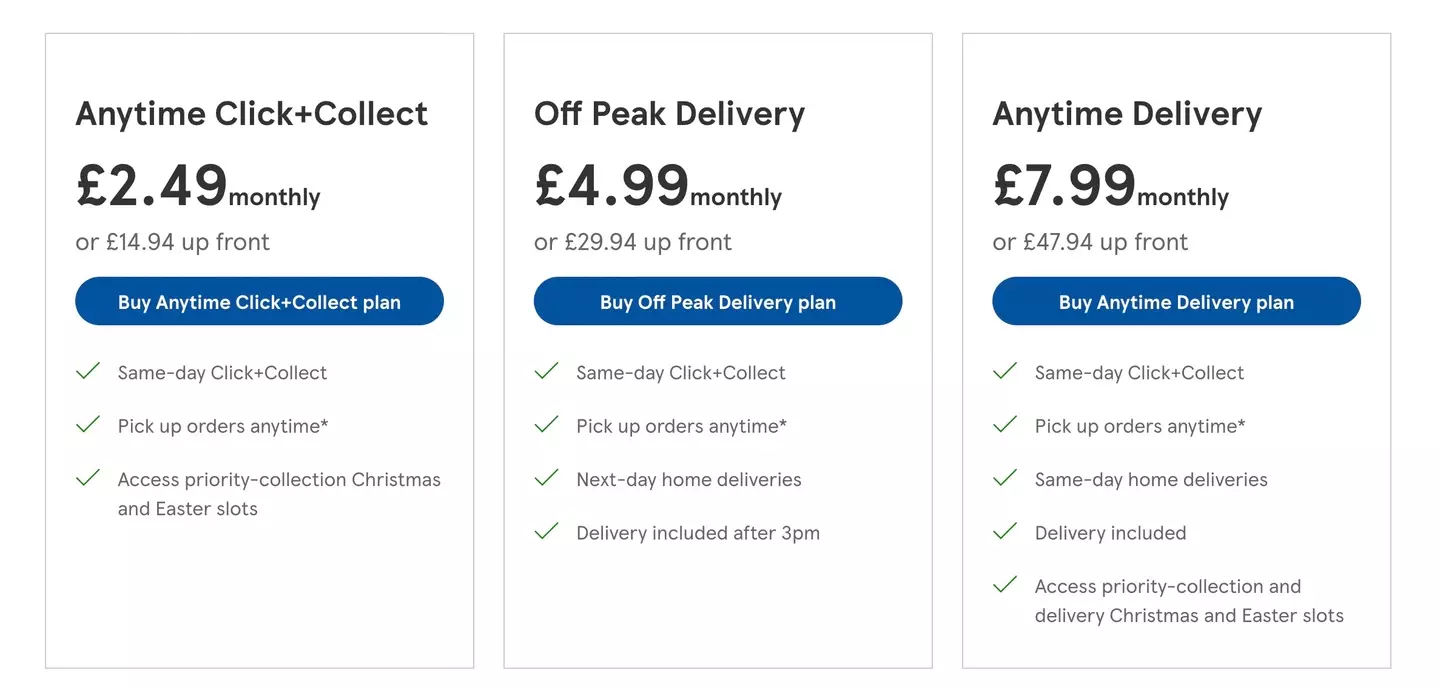Image resolution: width=1440 pixels, height=687 pixels.
Task: Click the checkmark beside Same-day home deliveries
Action: click(1004, 478)
